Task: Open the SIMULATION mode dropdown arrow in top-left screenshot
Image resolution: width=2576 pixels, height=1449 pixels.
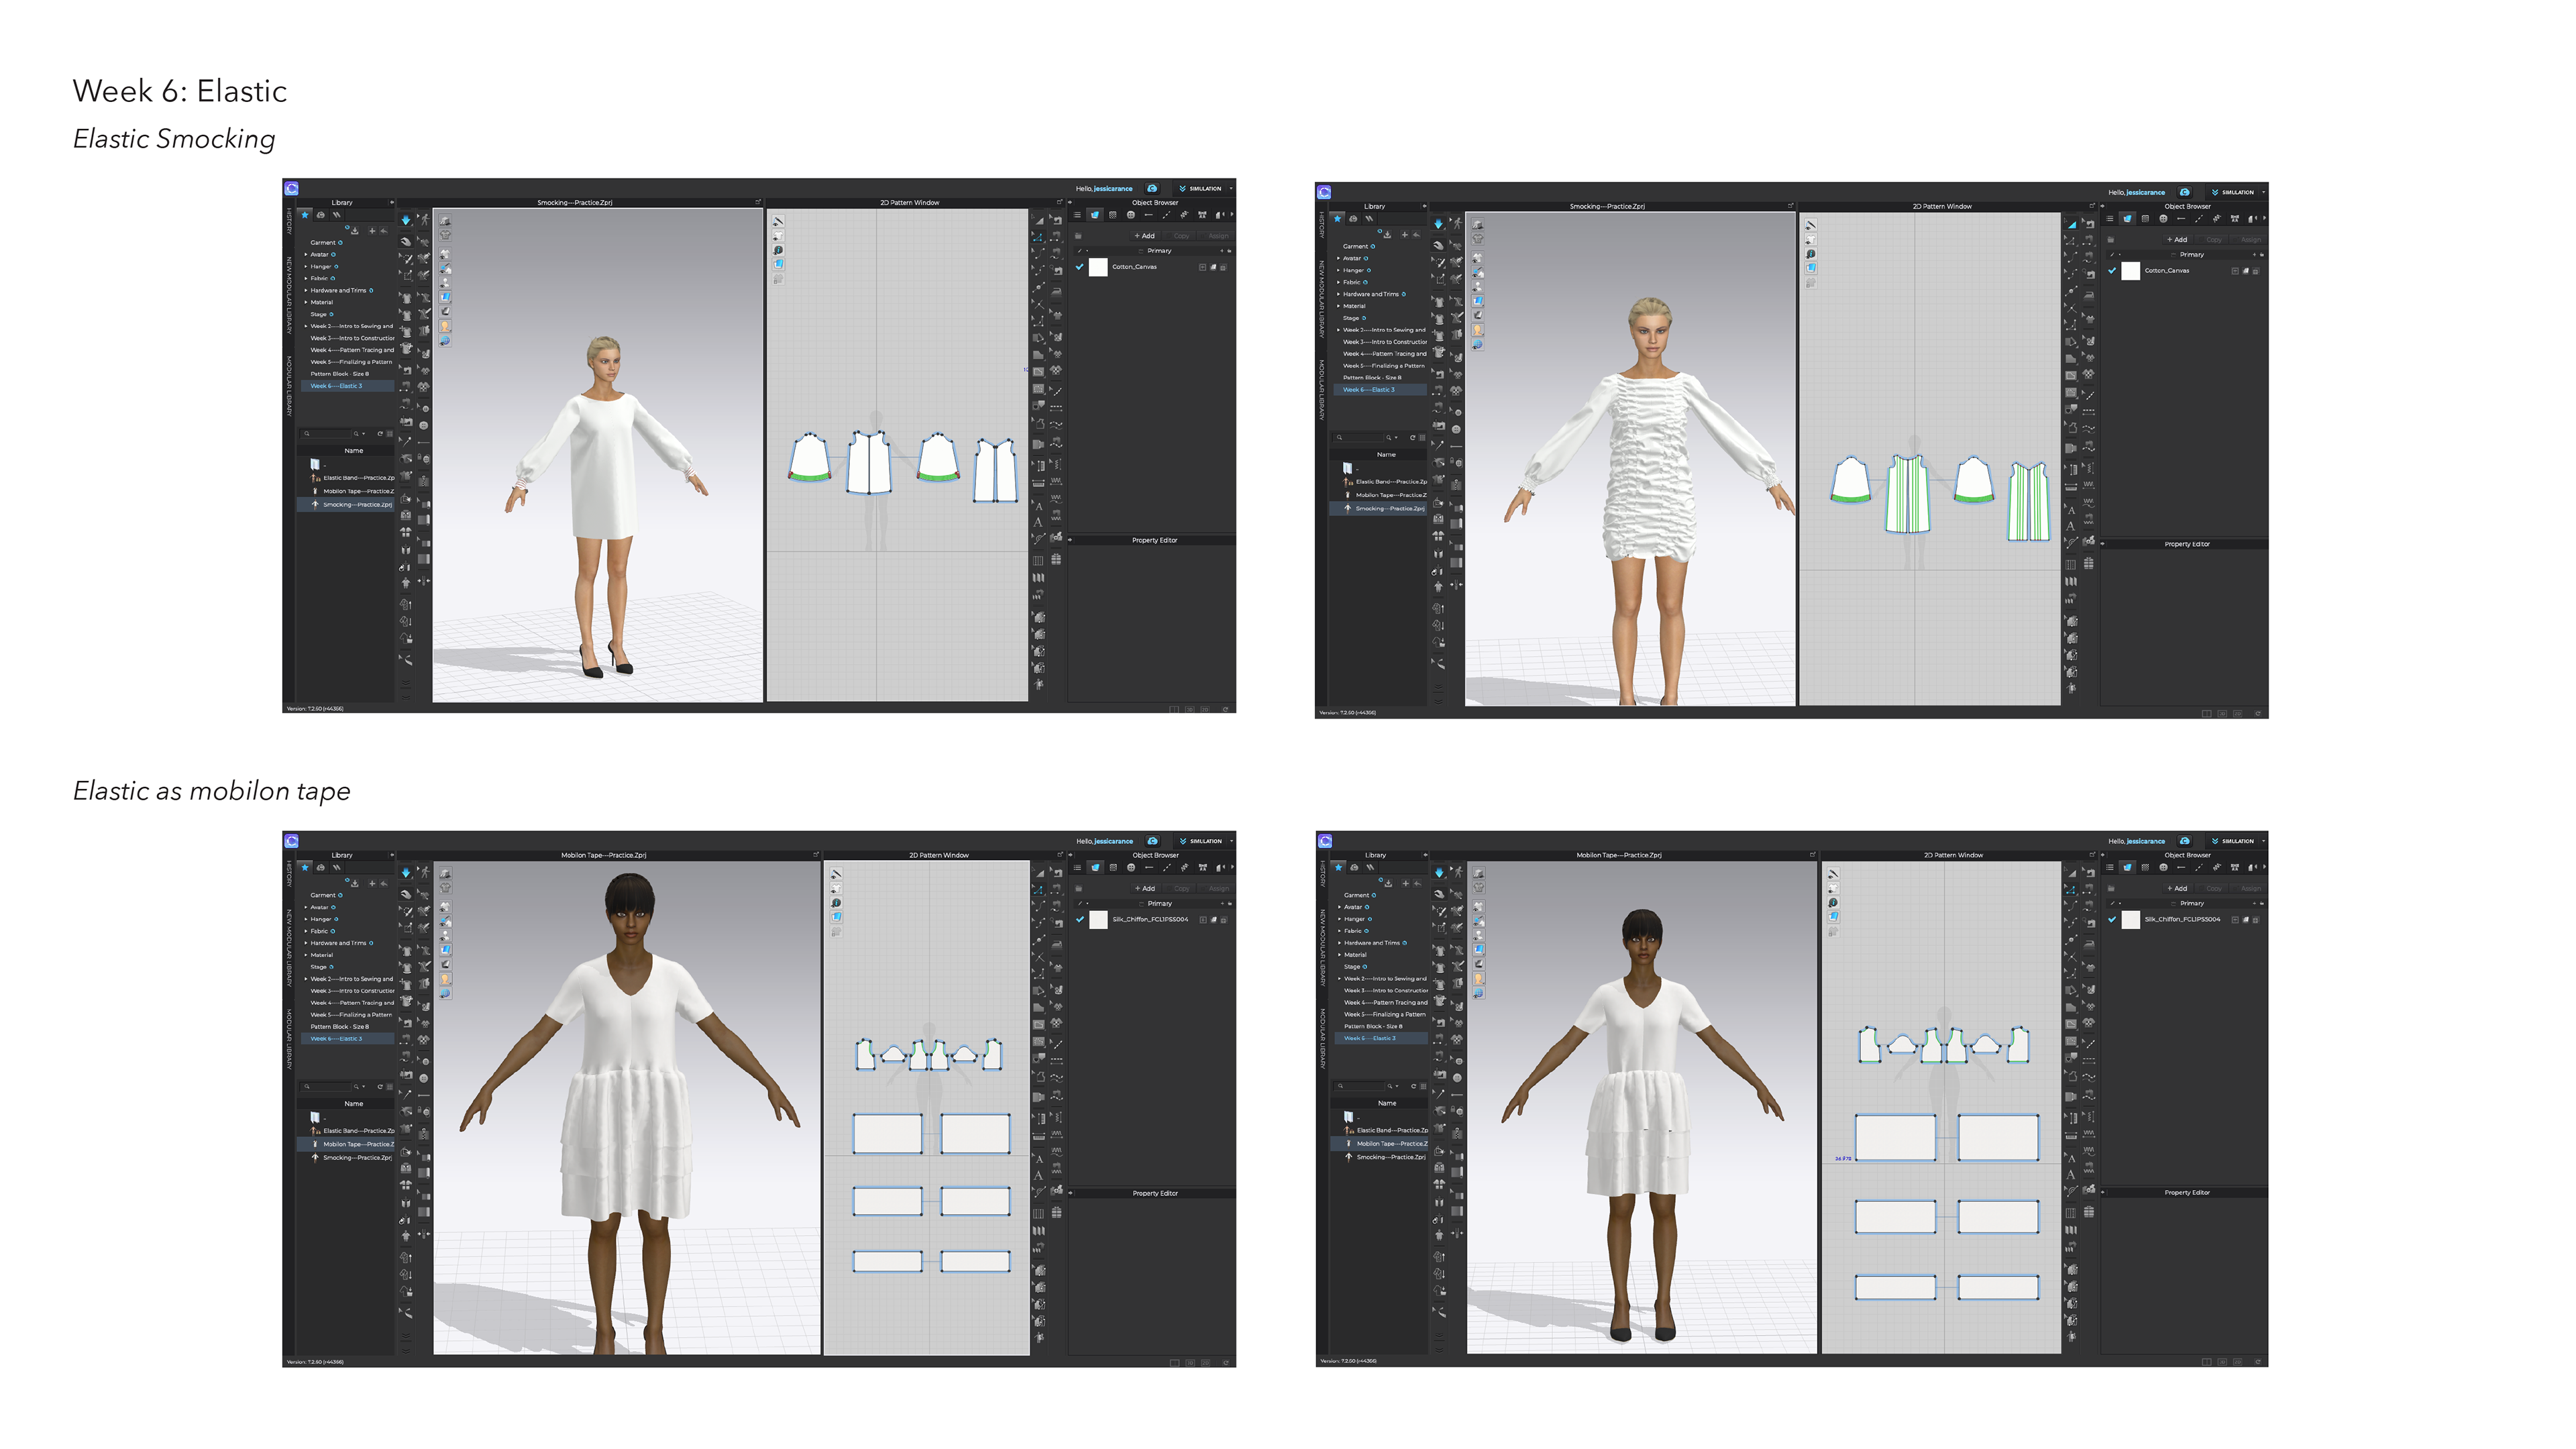Action: tap(1231, 188)
